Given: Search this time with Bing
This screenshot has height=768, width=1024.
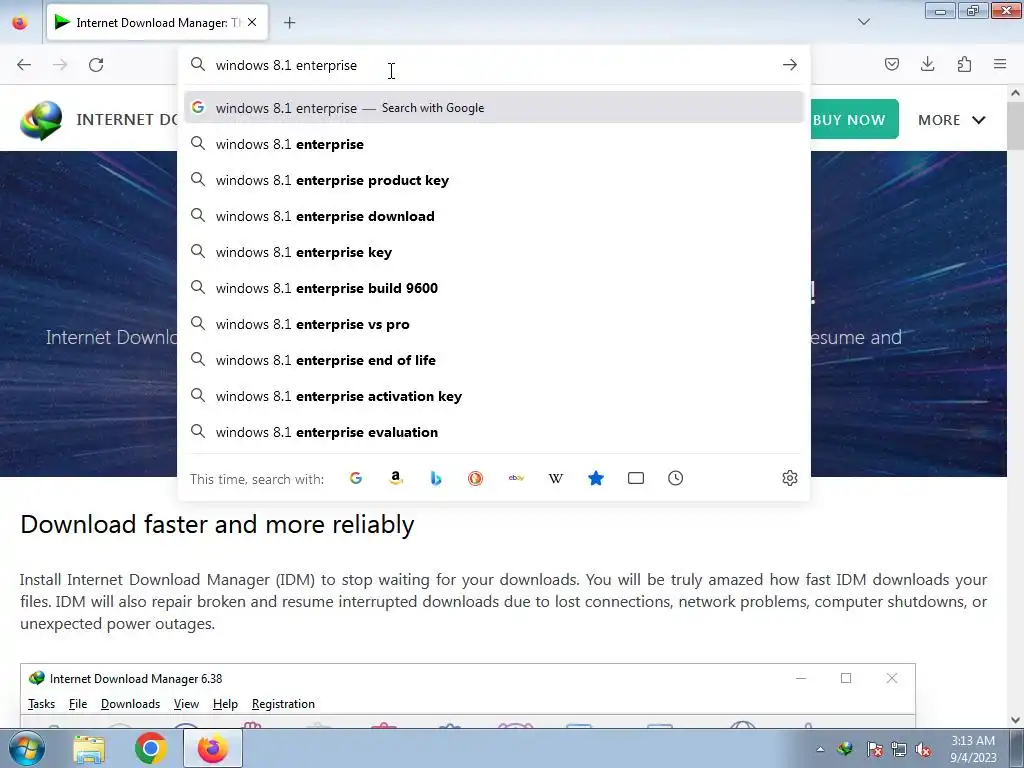Looking at the screenshot, I should [436, 478].
